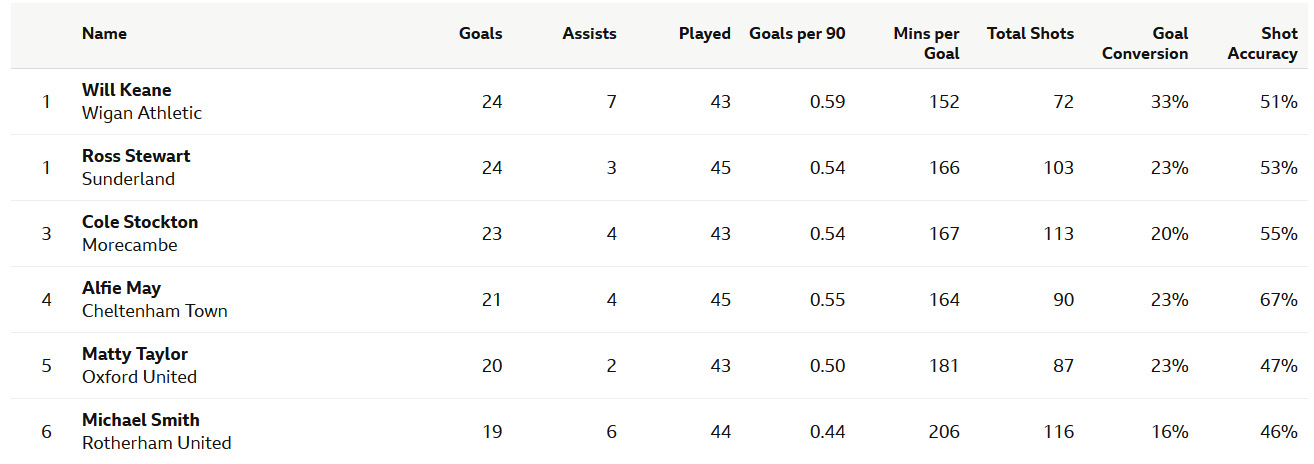Select Matty Taylor player name
This screenshot has height=464, width=1314.
(135, 354)
